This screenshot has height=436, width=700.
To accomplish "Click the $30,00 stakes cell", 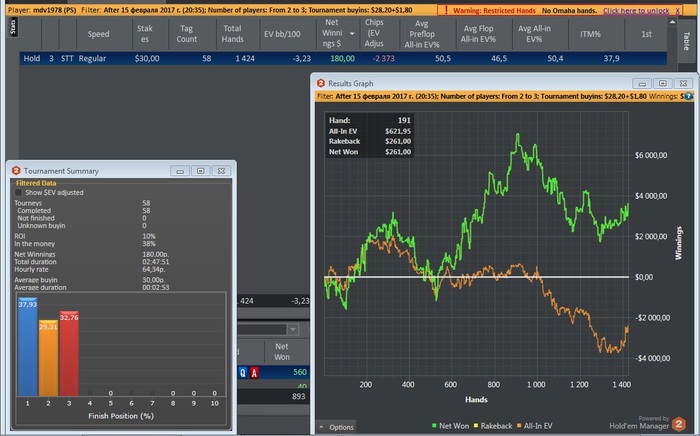I will (x=147, y=58).
